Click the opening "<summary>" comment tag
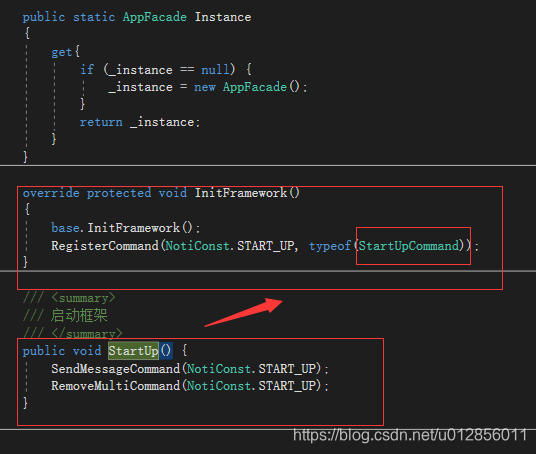This screenshot has height=454, width=536. pos(83,298)
